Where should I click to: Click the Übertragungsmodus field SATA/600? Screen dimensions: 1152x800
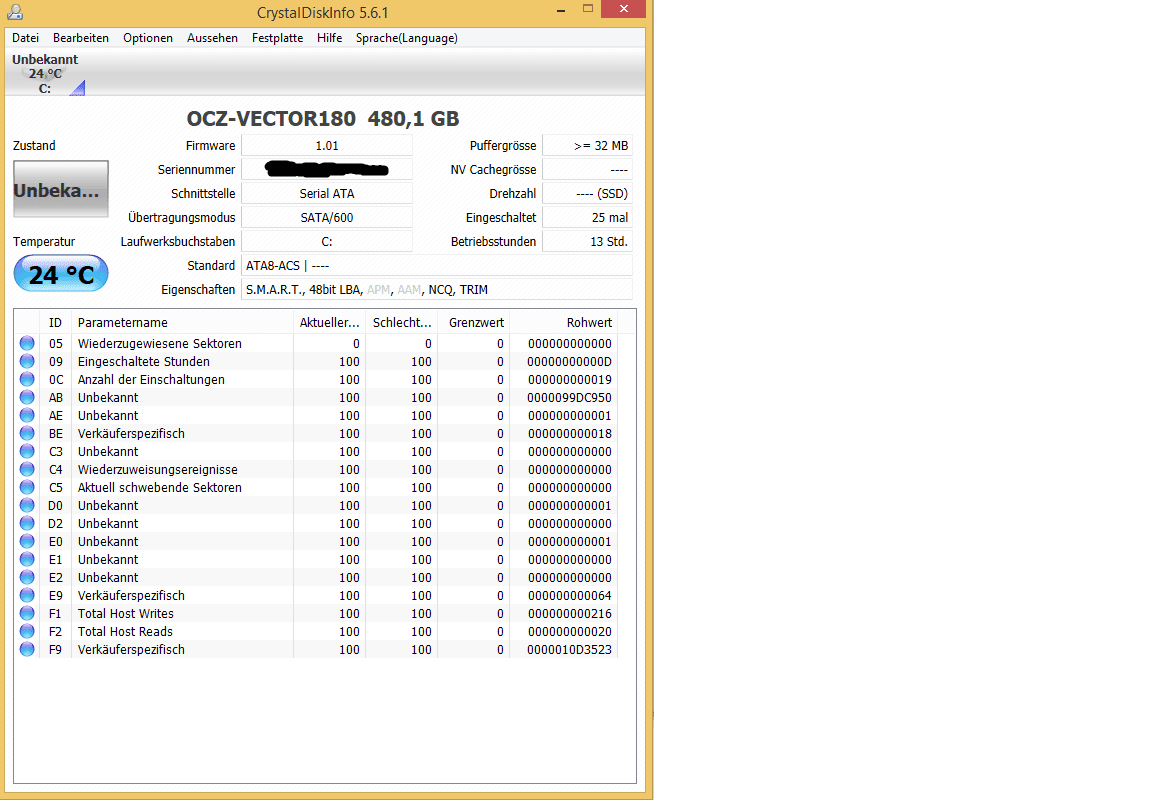[x=327, y=218]
